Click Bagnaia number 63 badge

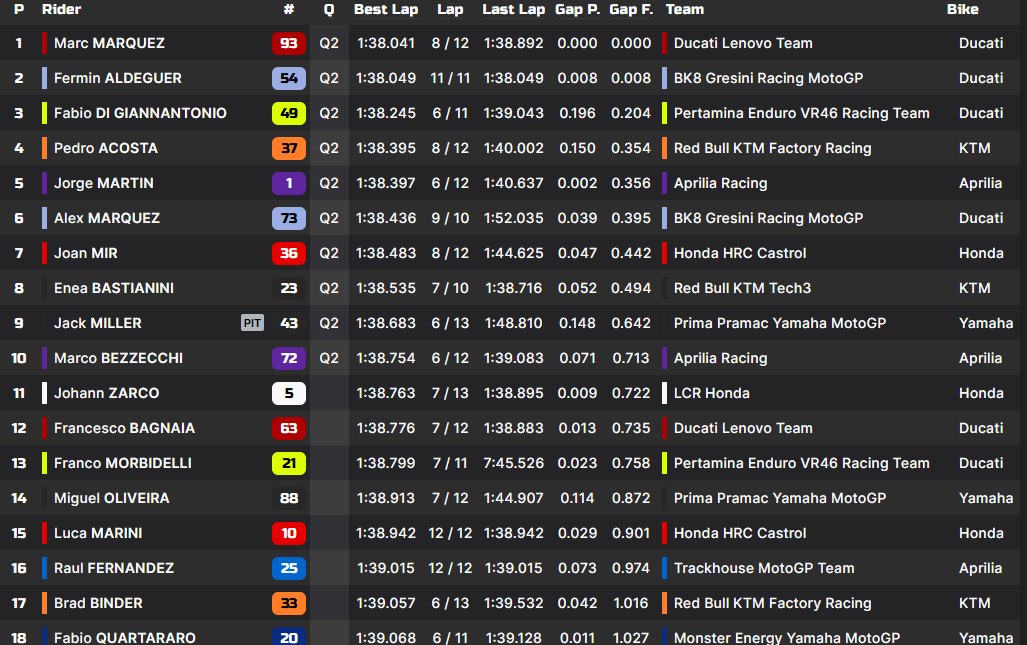point(289,429)
